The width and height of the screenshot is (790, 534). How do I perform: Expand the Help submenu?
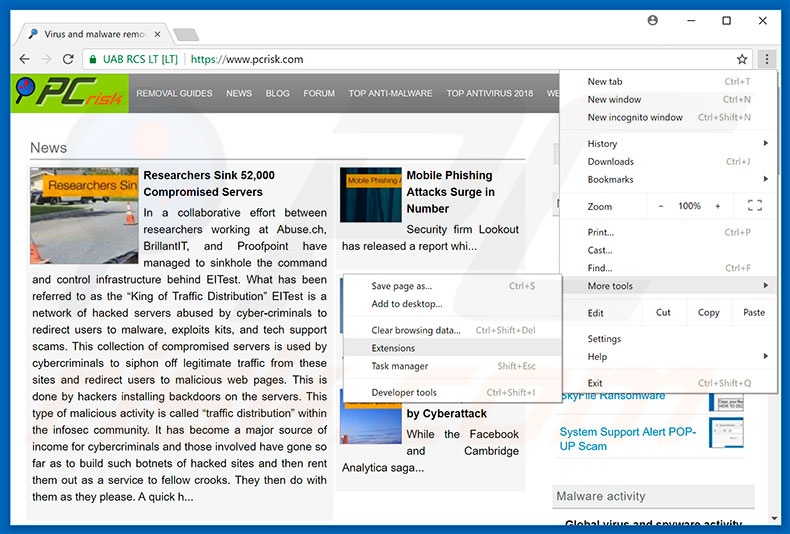[669, 357]
